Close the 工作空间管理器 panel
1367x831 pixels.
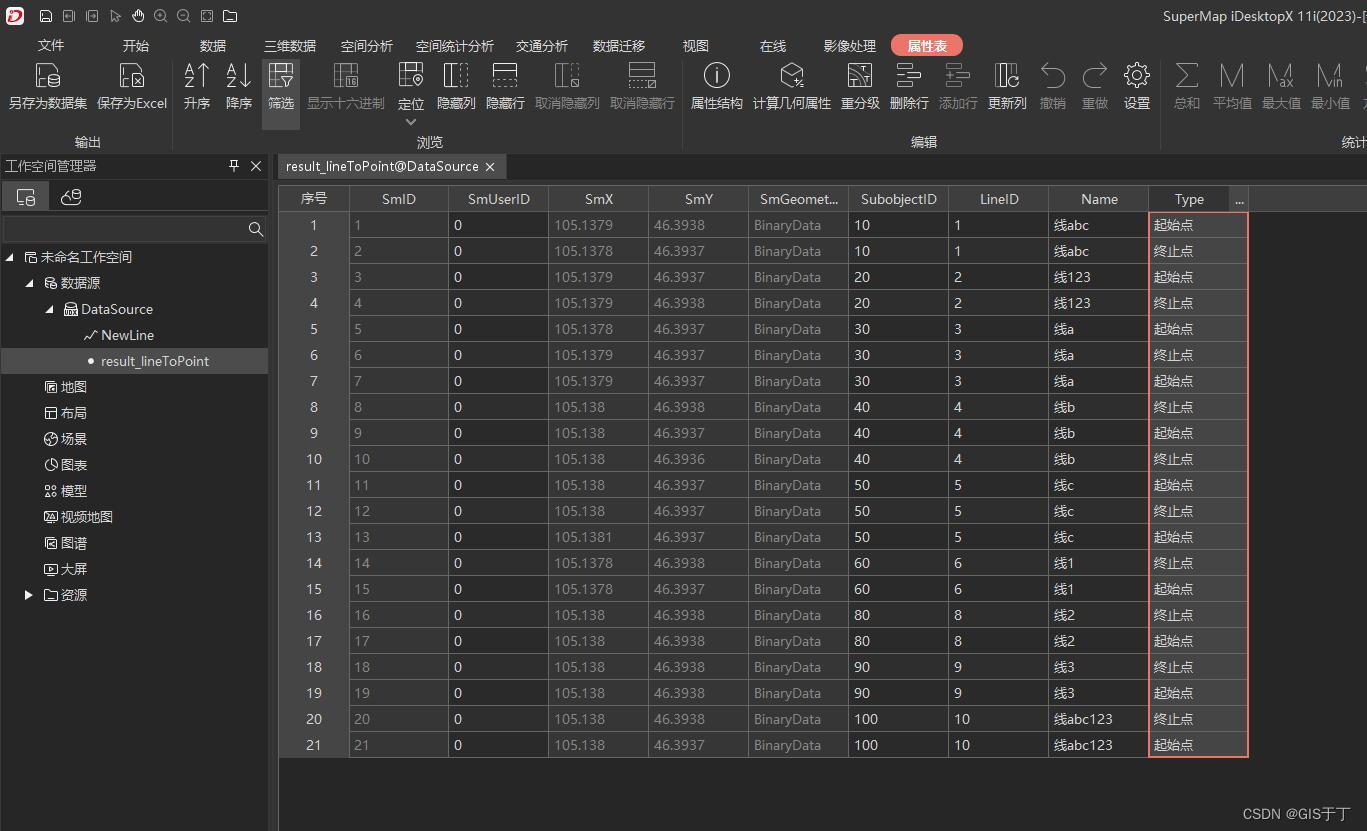click(x=256, y=166)
